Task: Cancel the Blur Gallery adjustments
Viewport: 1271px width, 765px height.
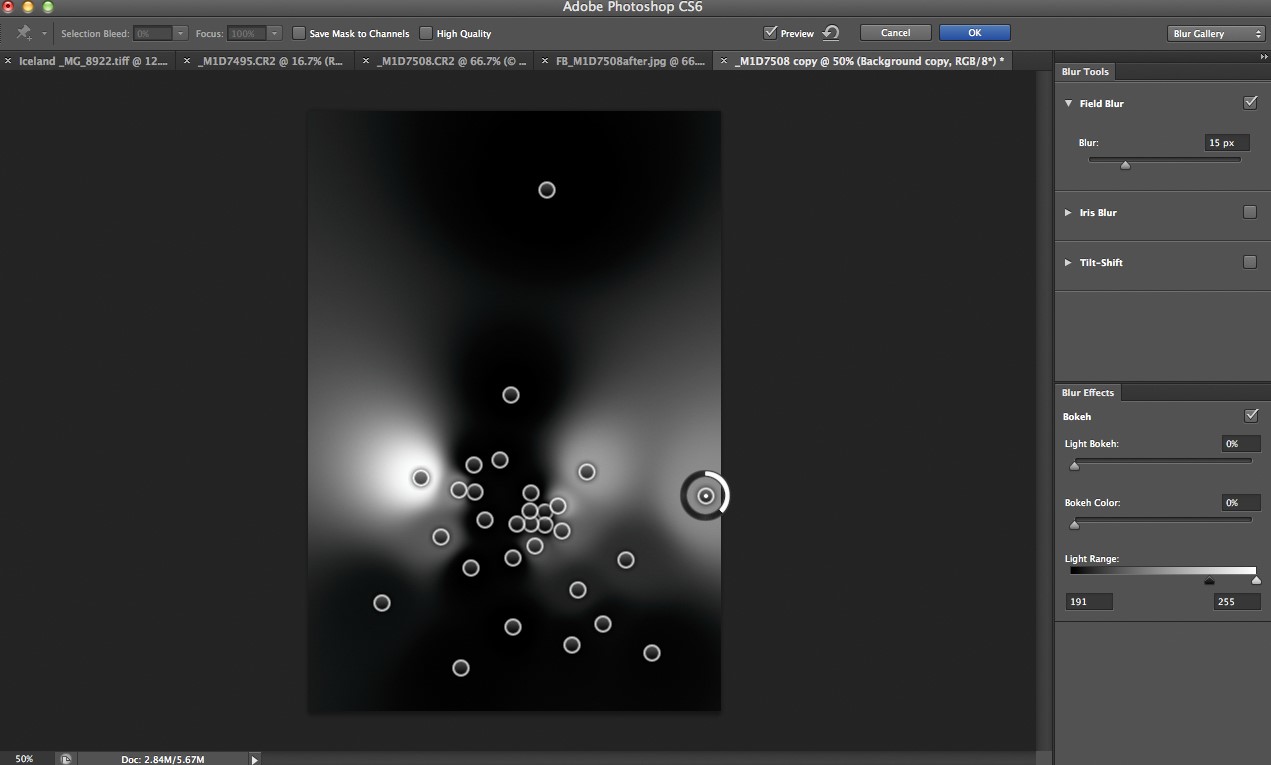Action: point(895,32)
